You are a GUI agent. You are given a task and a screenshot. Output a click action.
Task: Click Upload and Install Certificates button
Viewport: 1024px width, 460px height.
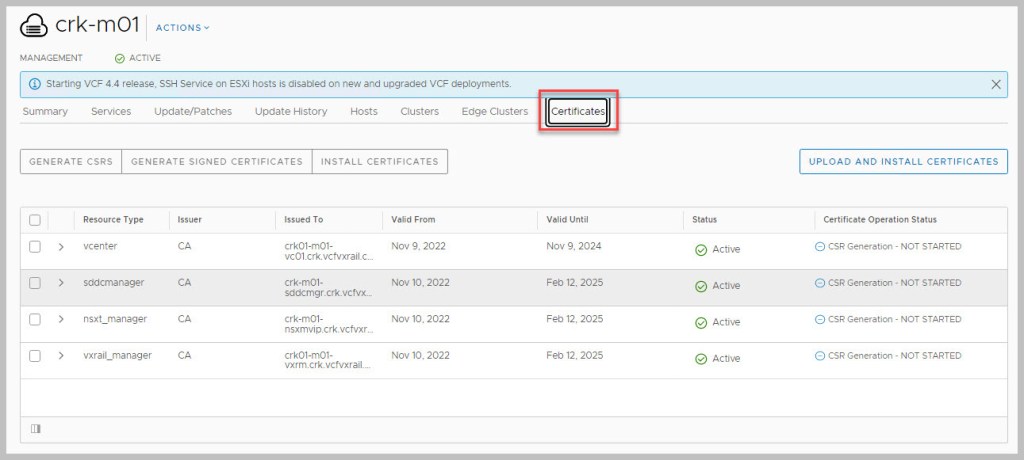point(903,161)
